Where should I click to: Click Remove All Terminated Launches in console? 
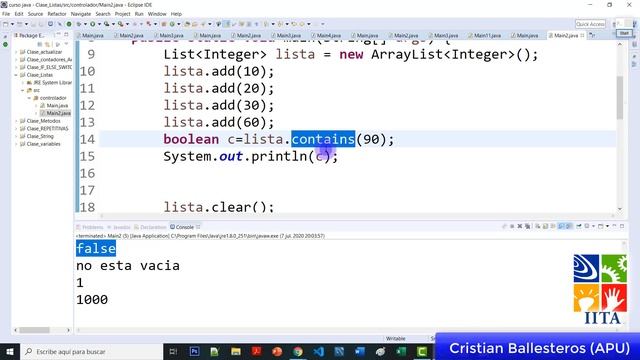pos(527,226)
